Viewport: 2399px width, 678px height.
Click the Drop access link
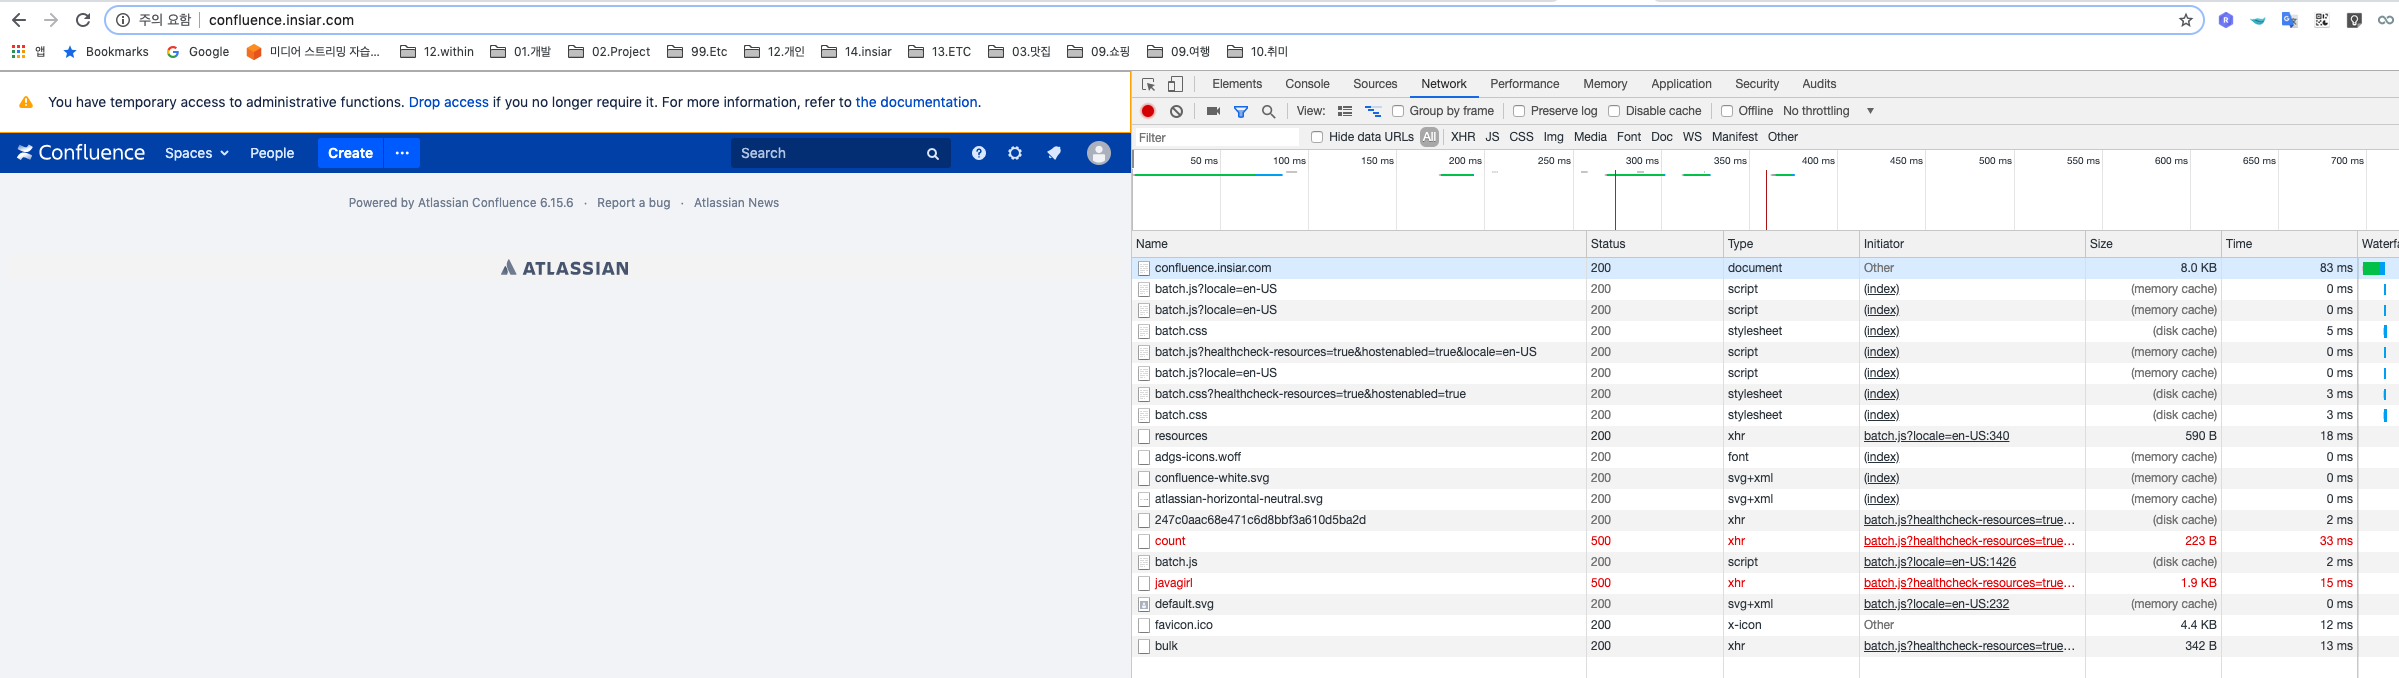tap(449, 102)
